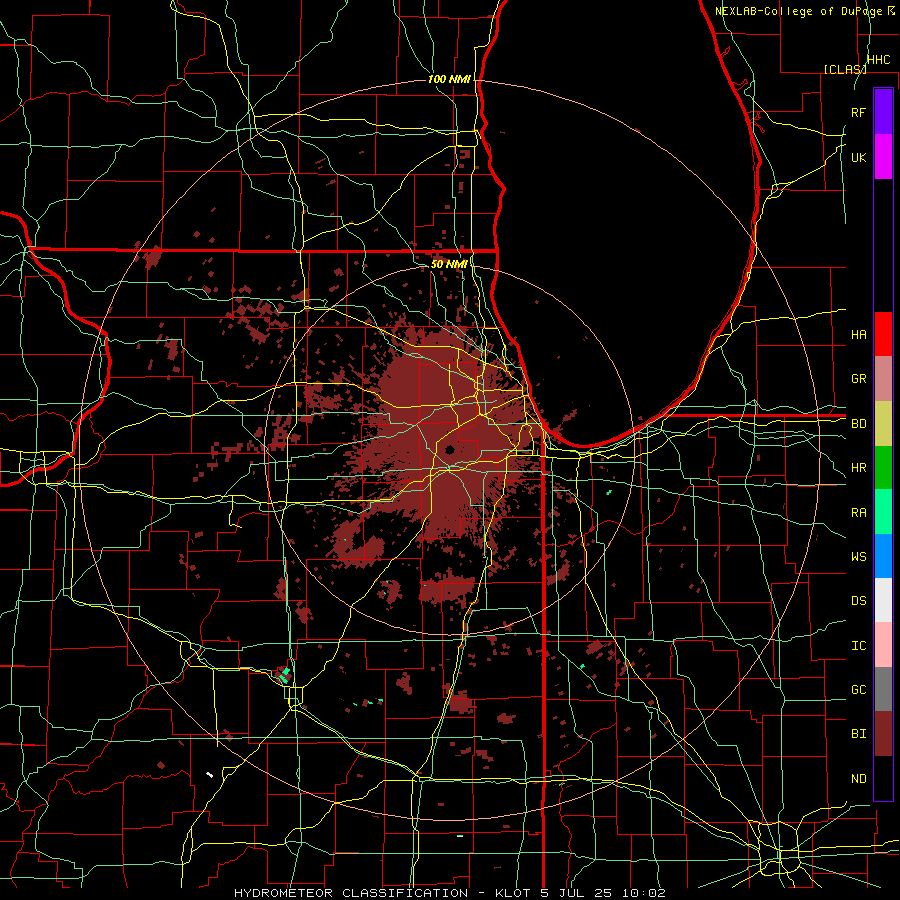Viewport: 900px width, 900px height.
Task: Click the HA legend label
Action: coord(858,334)
